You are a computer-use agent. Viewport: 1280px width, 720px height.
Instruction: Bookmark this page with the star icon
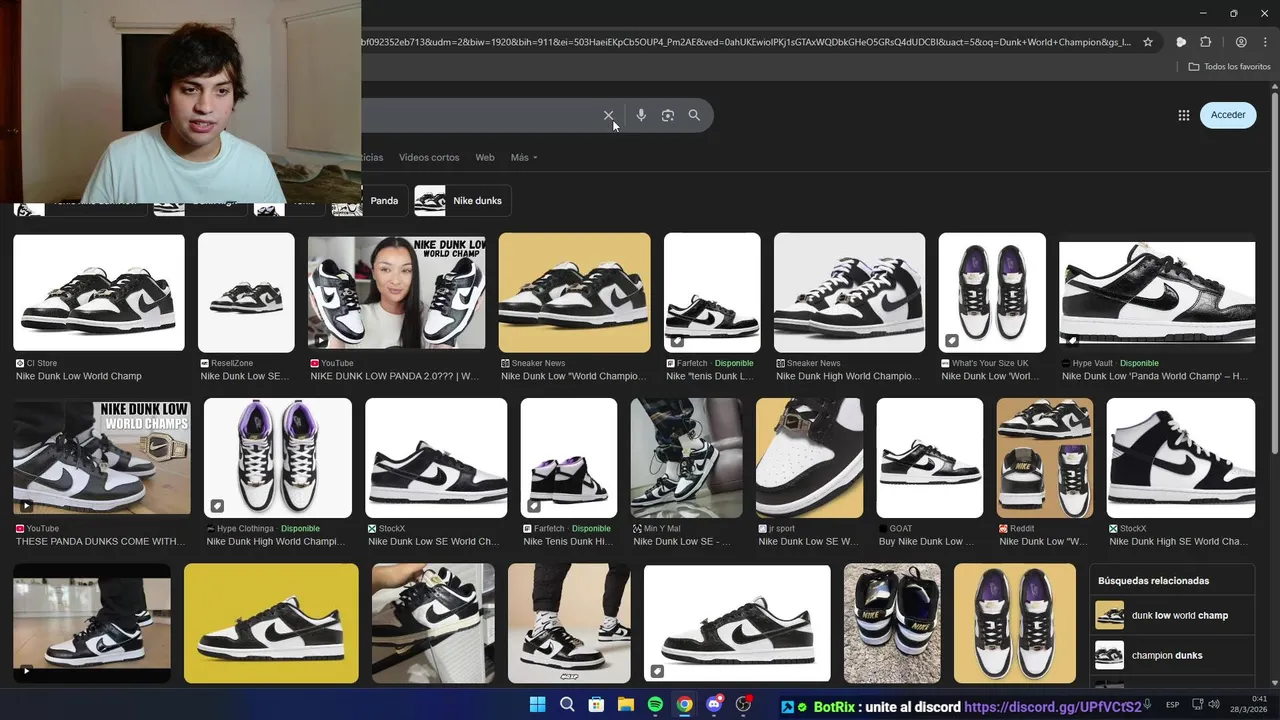(x=1148, y=42)
